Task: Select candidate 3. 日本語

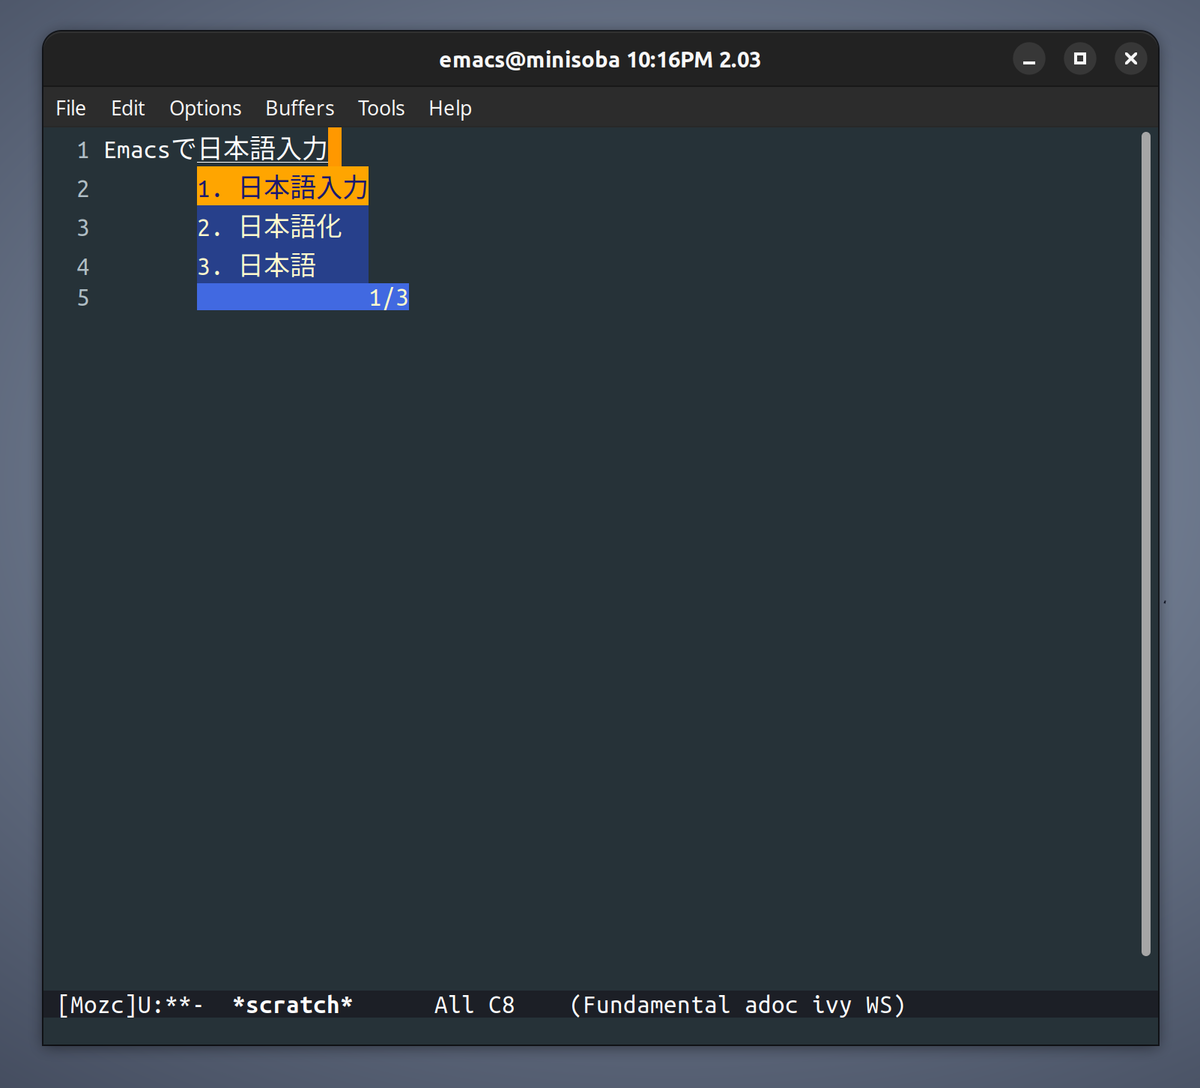Action: 283,265
